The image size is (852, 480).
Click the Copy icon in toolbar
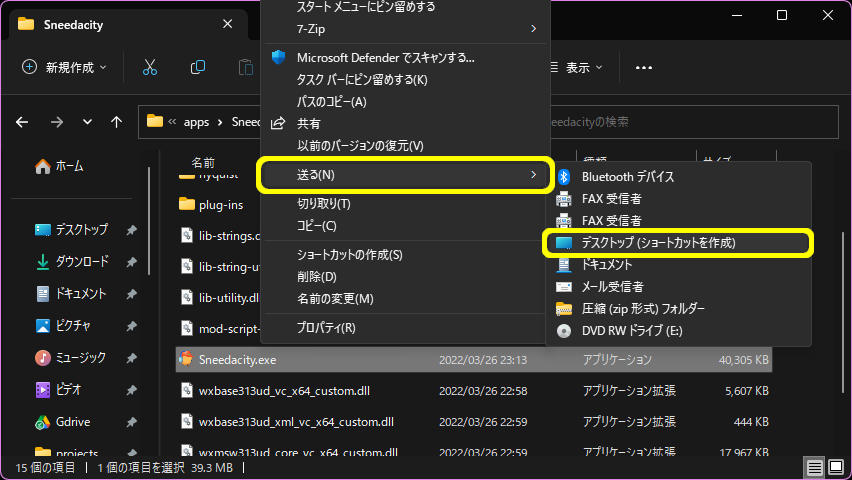(x=198, y=67)
